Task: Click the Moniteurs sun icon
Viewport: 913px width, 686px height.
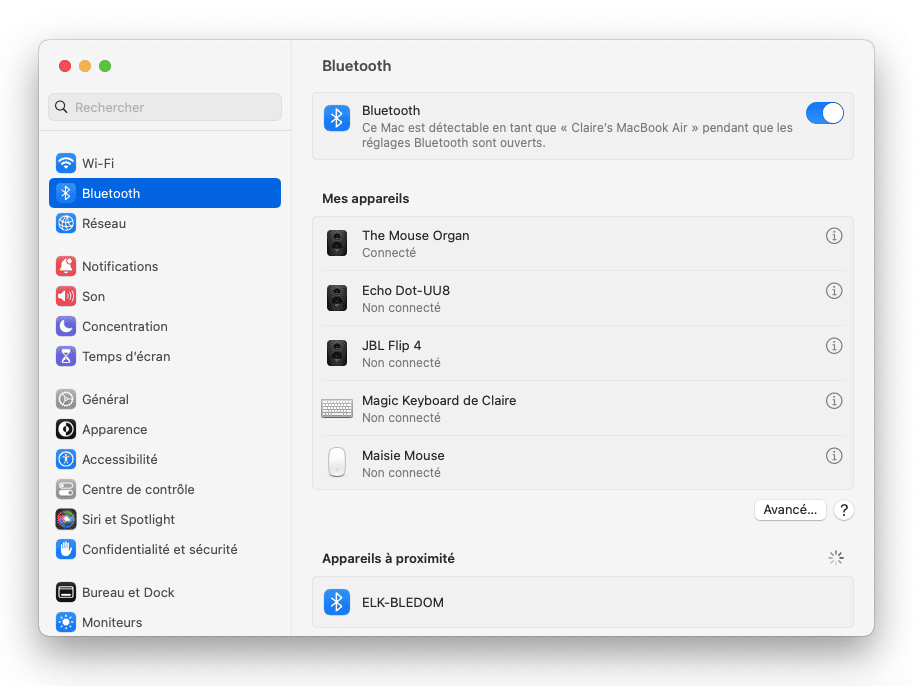Action: 66,622
